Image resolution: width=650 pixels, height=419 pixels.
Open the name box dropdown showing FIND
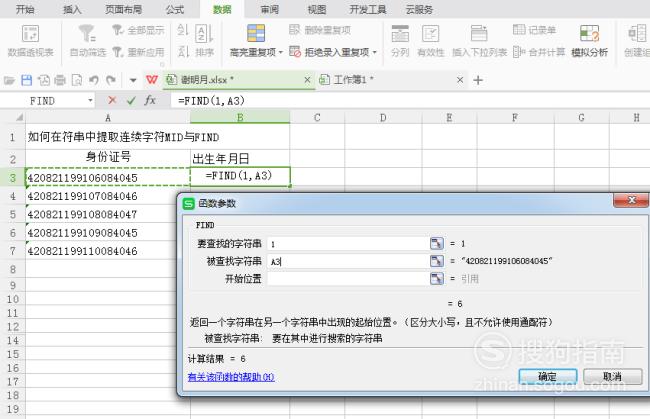(x=90, y=101)
